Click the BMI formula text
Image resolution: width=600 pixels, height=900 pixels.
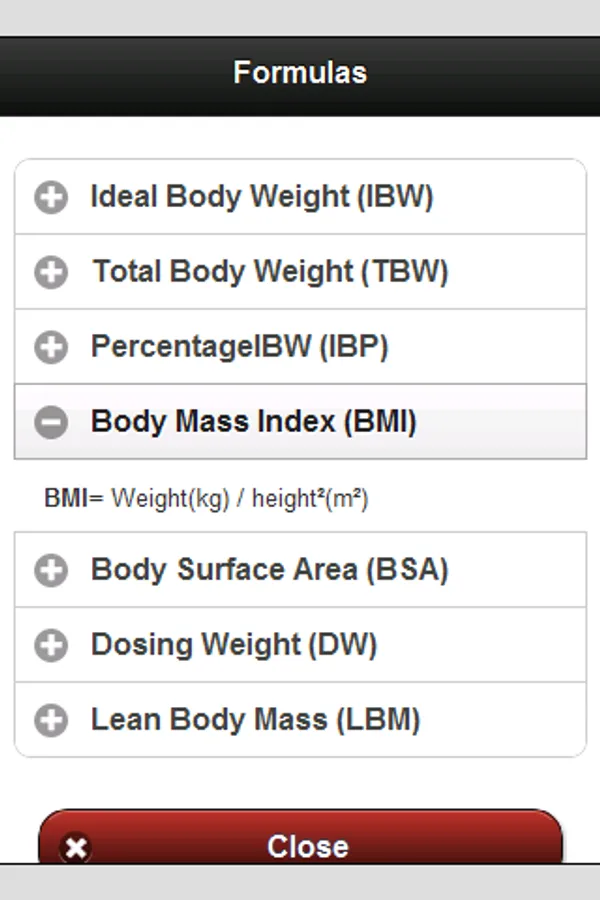(206, 498)
